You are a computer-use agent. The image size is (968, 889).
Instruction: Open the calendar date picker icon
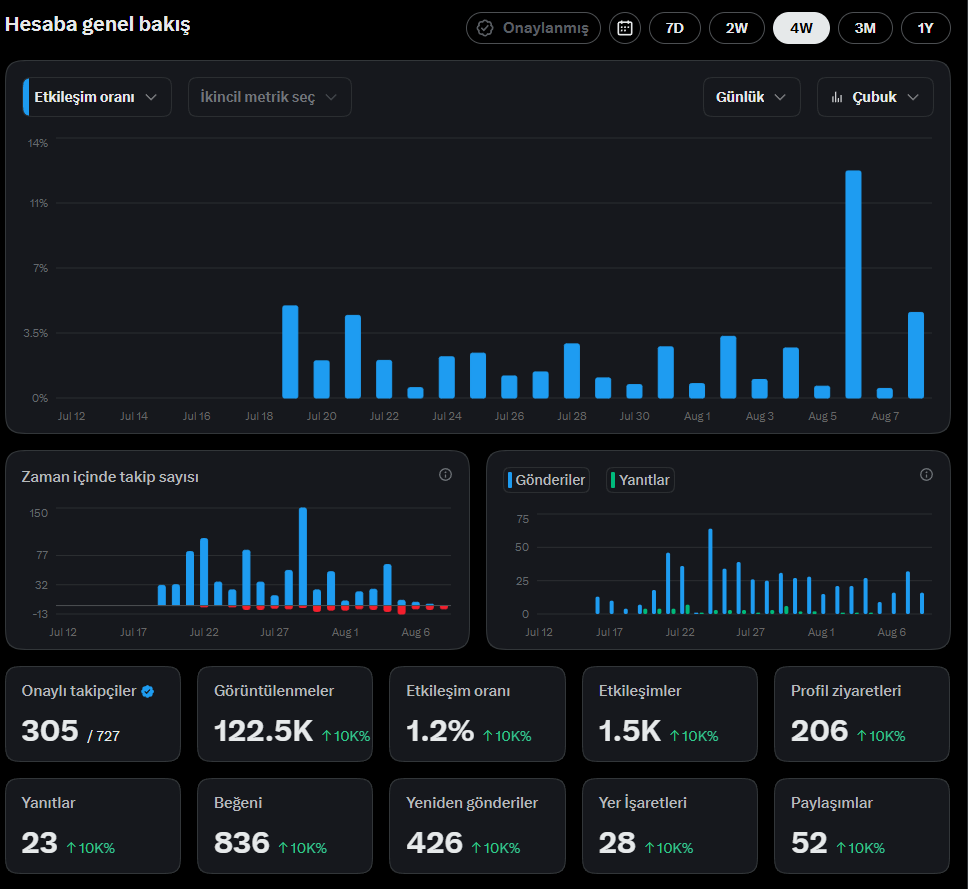click(x=625, y=28)
